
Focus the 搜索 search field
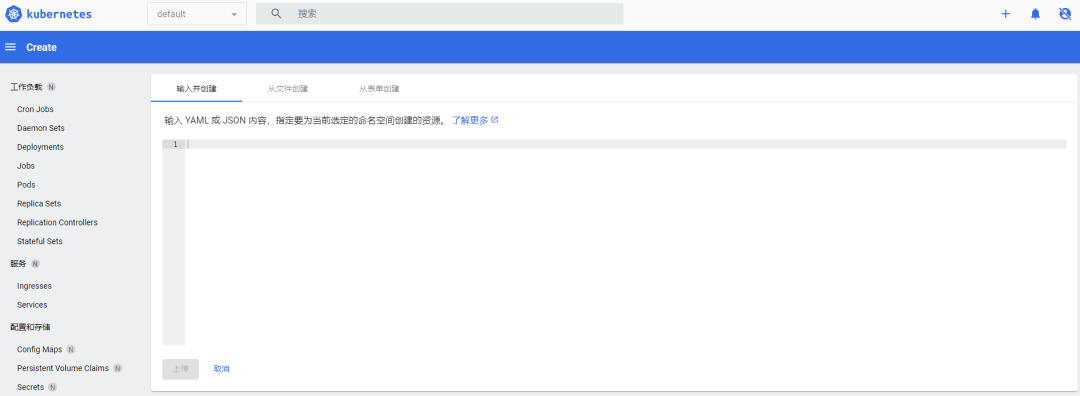pos(439,14)
